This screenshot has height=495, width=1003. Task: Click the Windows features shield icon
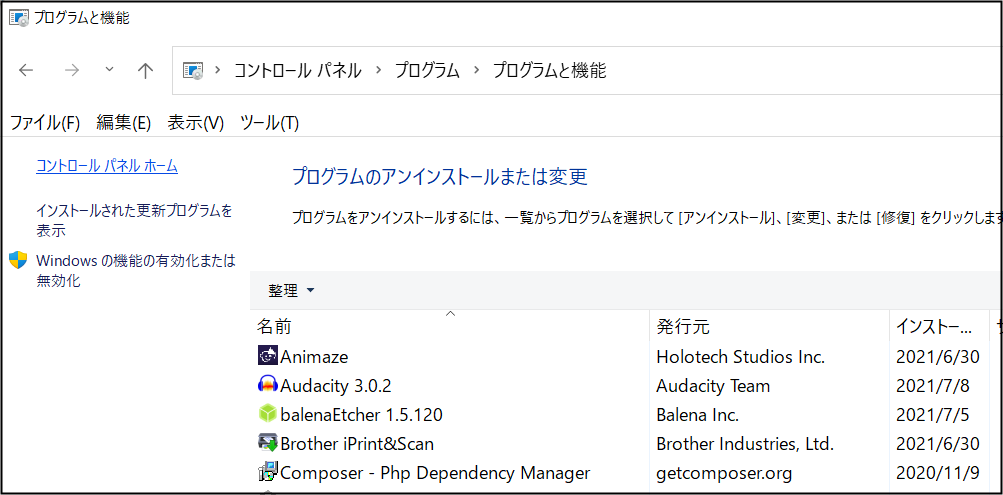18,260
